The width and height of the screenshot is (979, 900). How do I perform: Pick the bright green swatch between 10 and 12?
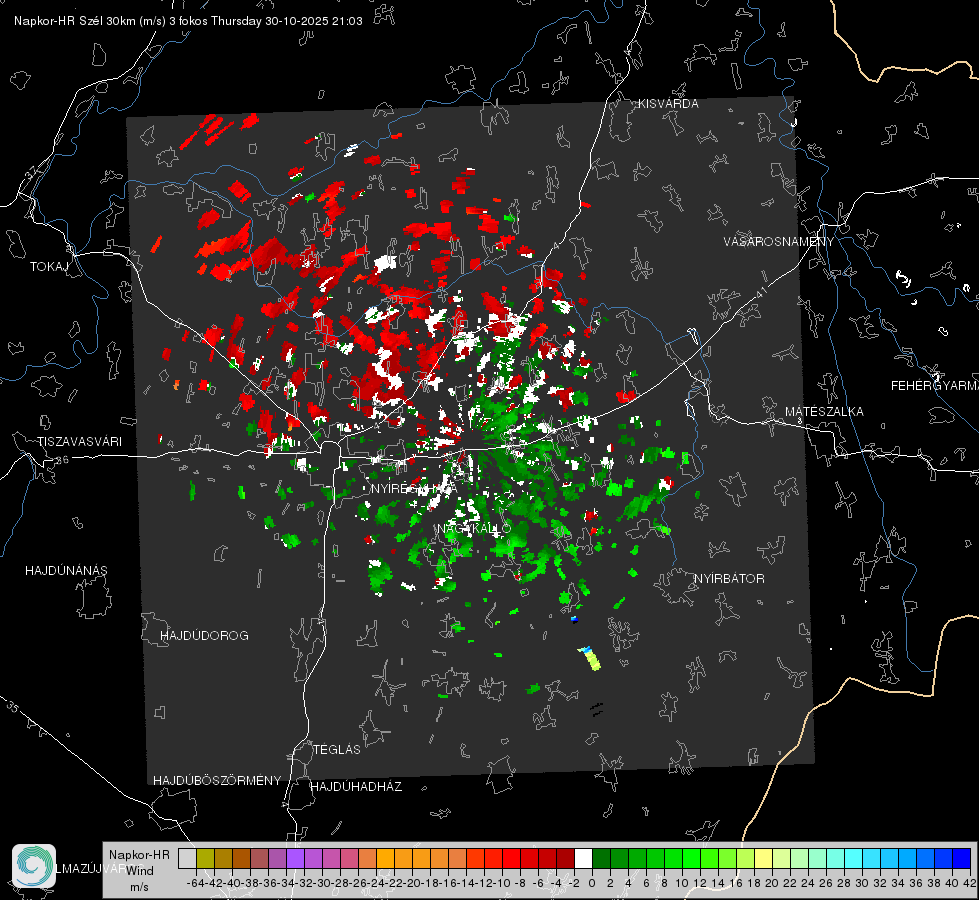[x=691, y=858]
